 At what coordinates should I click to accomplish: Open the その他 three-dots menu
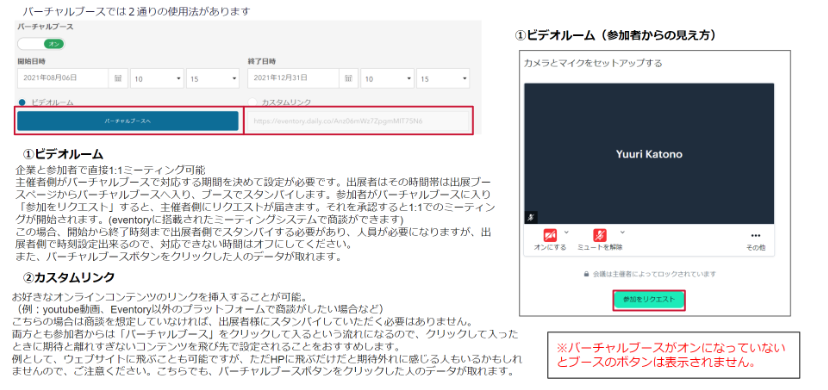pos(756,235)
